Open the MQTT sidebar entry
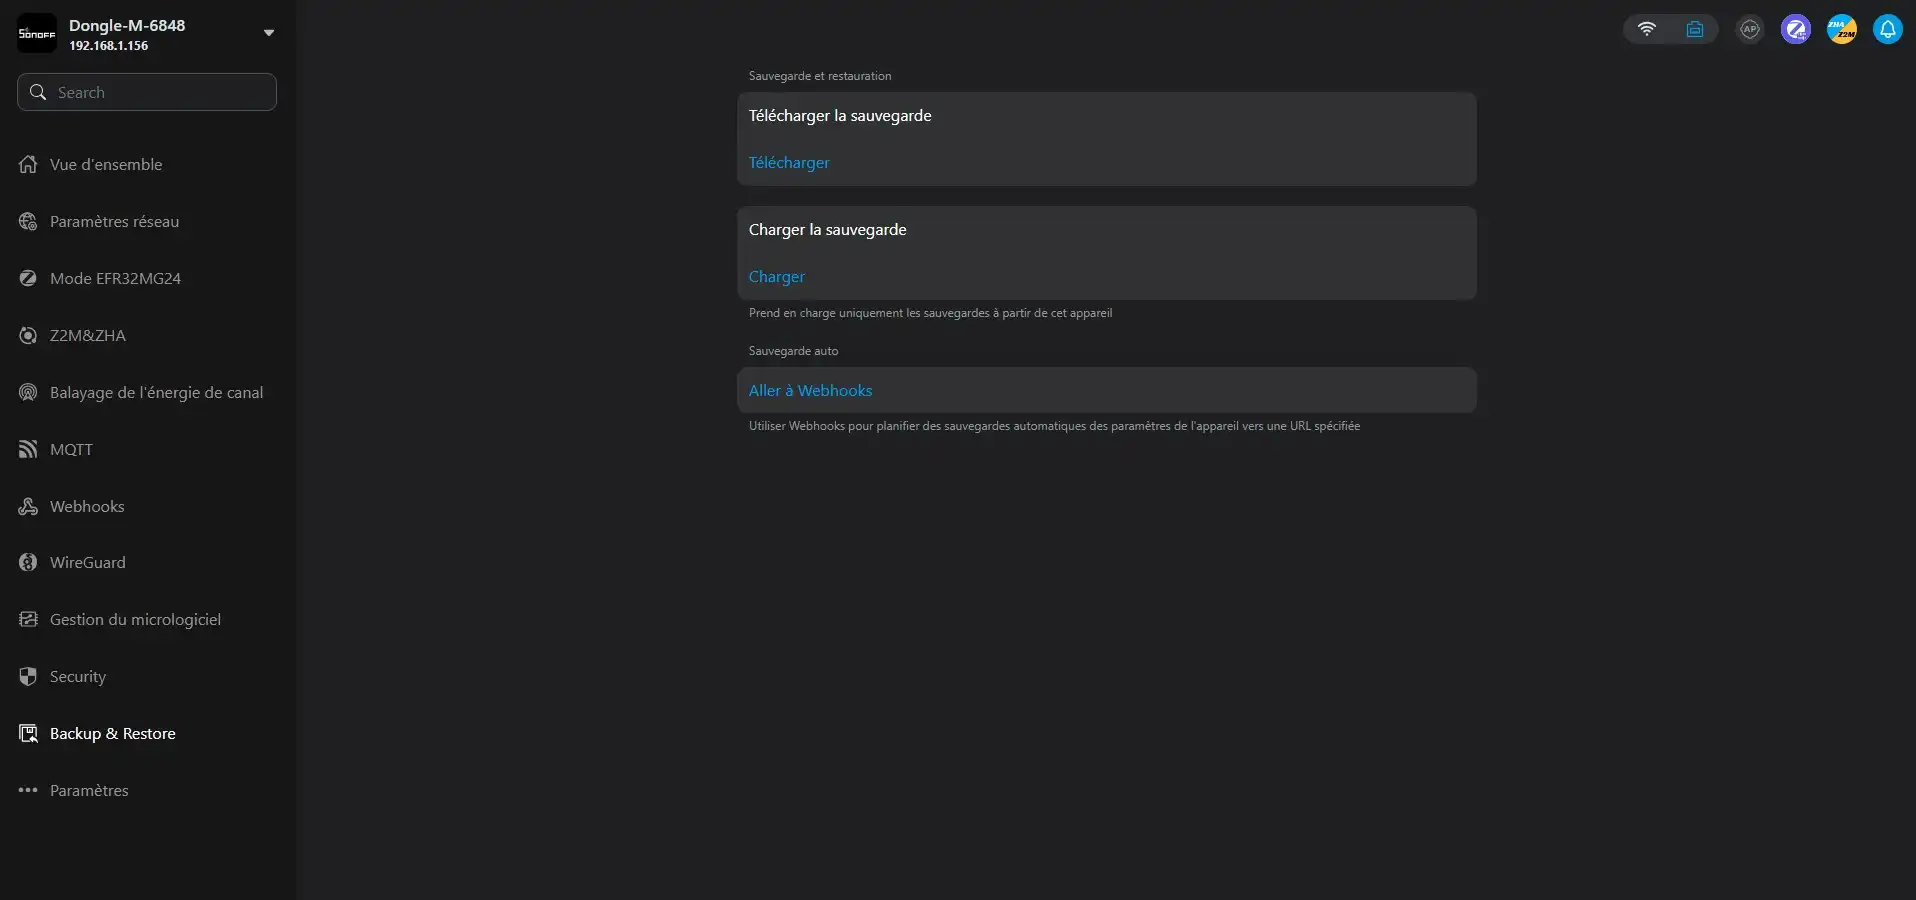Screen dimensions: 1916x900 71,450
